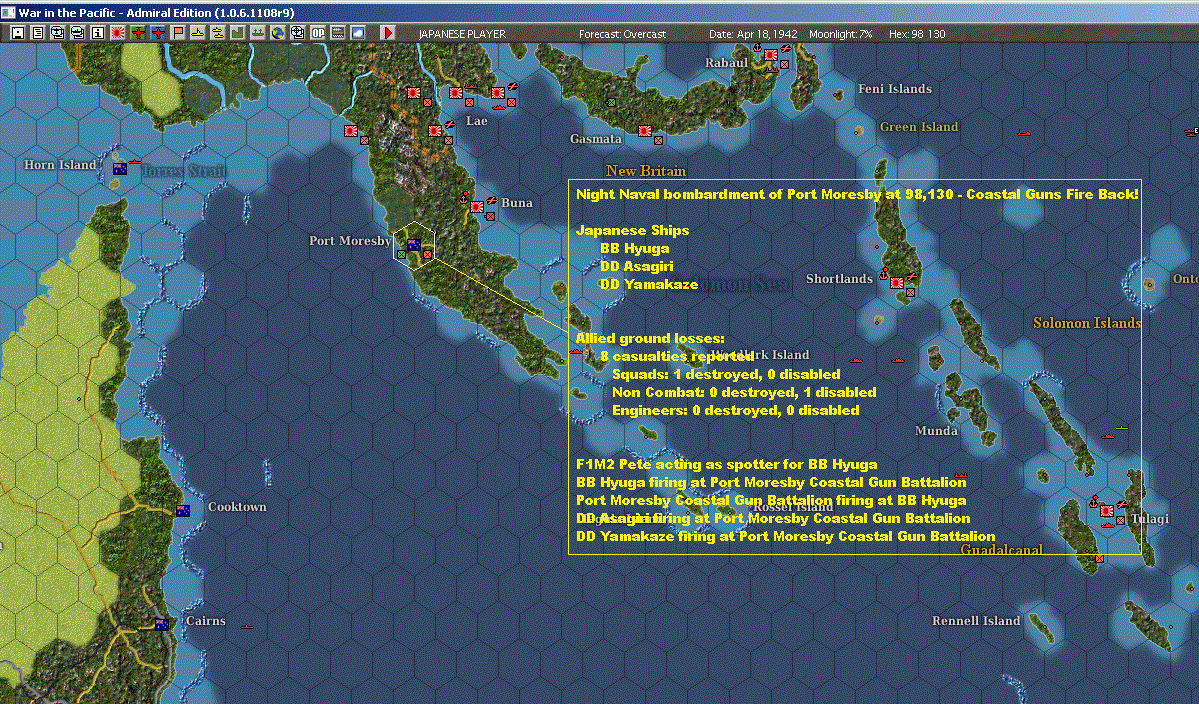Viewport: 1199px width, 704px height.
Task: Click the Night Naval bombardment report title
Action: pyautogui.click(x=856, y=194)
